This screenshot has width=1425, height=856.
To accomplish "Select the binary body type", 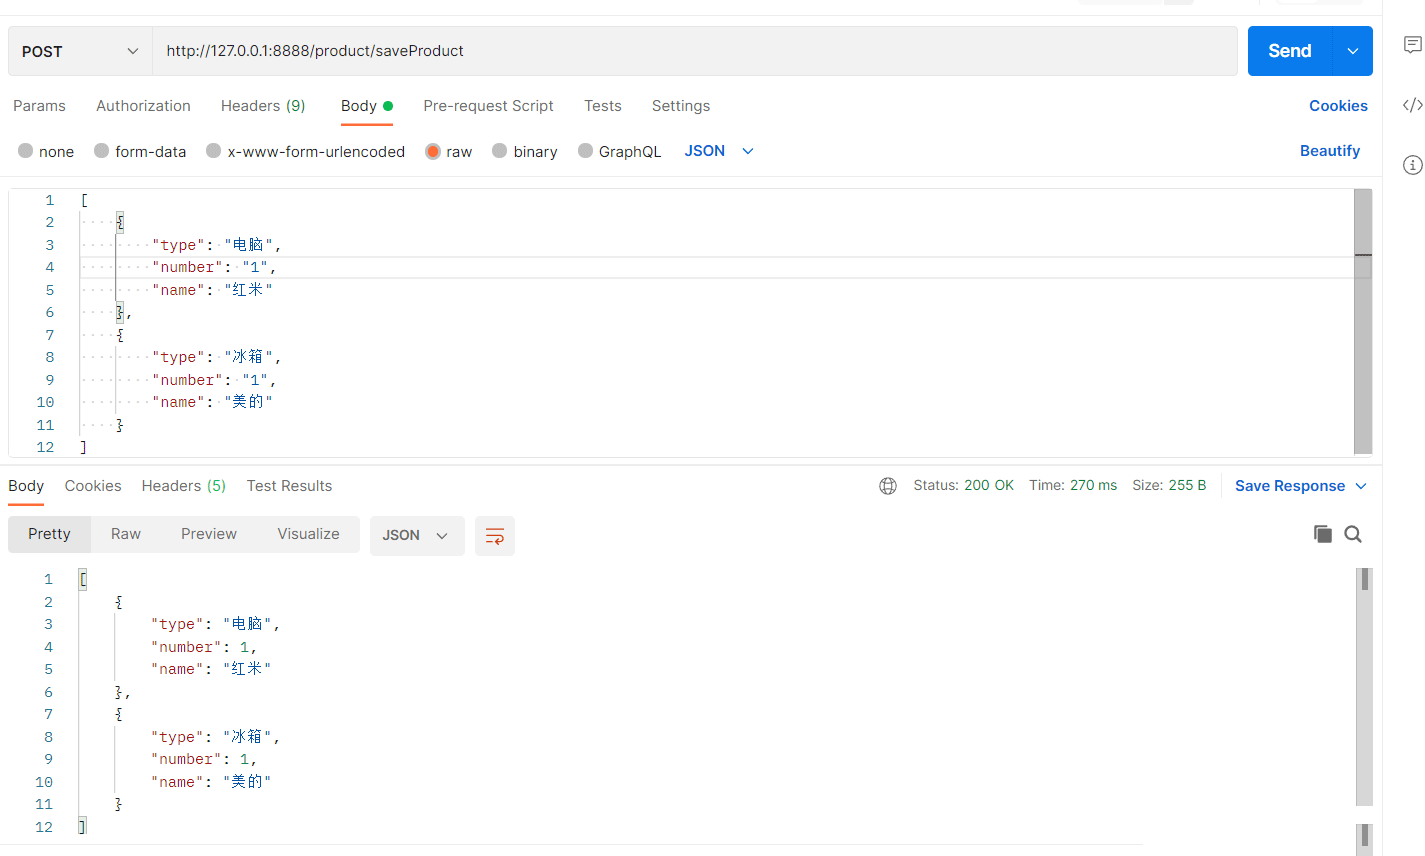I will tap(525, 151).
